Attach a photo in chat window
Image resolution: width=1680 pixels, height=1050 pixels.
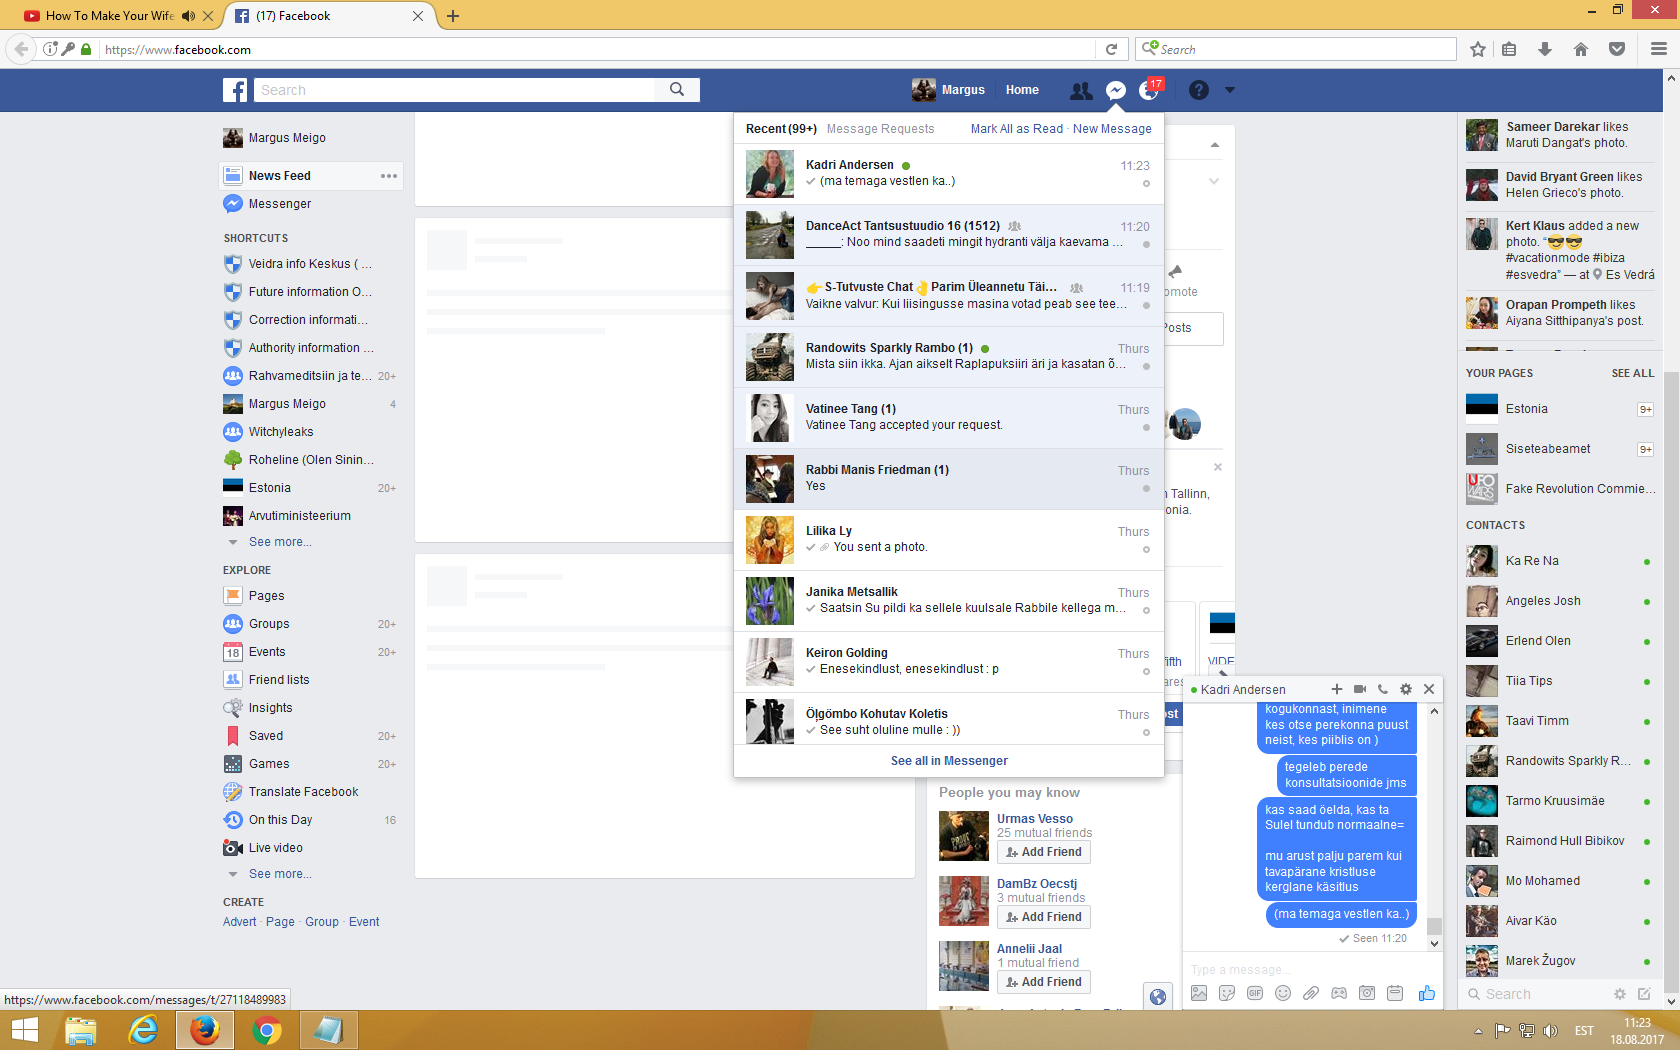[x=1199, y=993]
